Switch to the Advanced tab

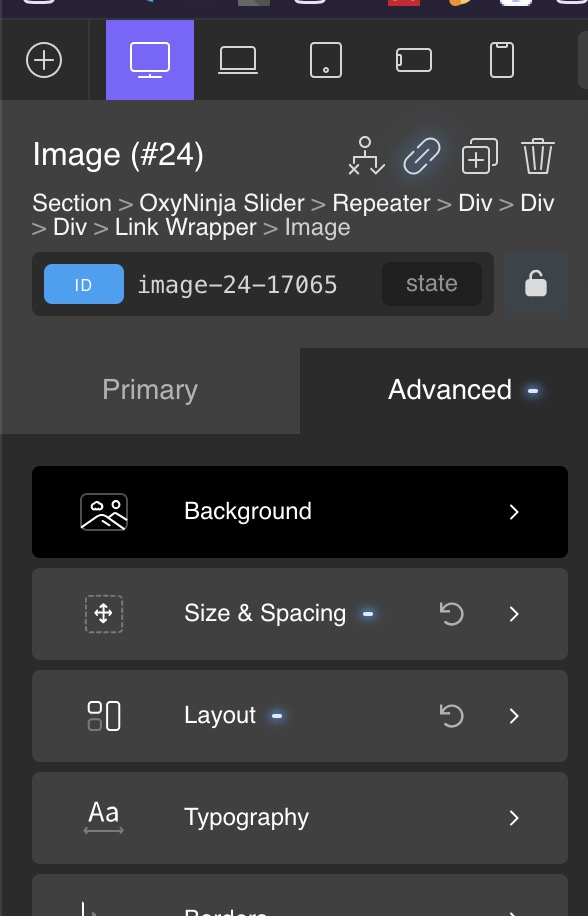(x=450, y=390)
